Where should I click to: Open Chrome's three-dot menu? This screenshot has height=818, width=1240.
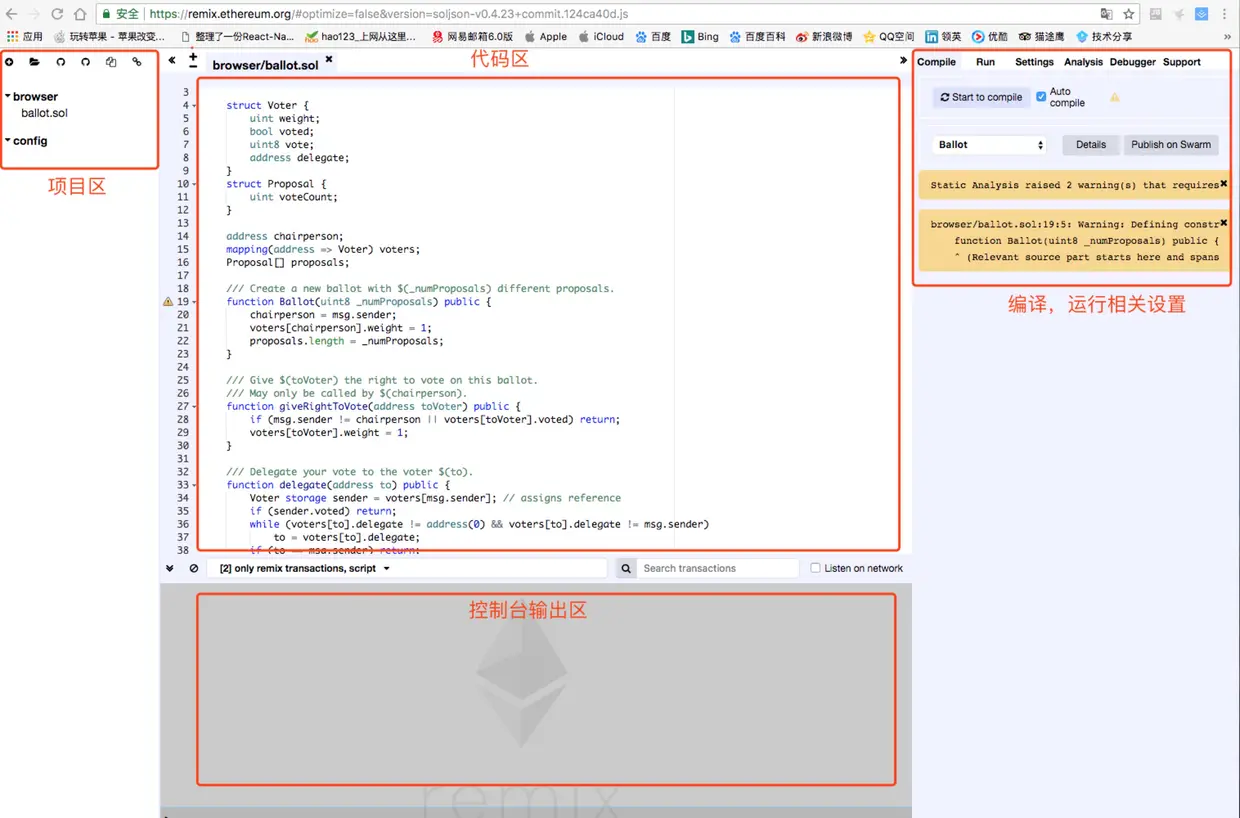tap(1226, 14)
